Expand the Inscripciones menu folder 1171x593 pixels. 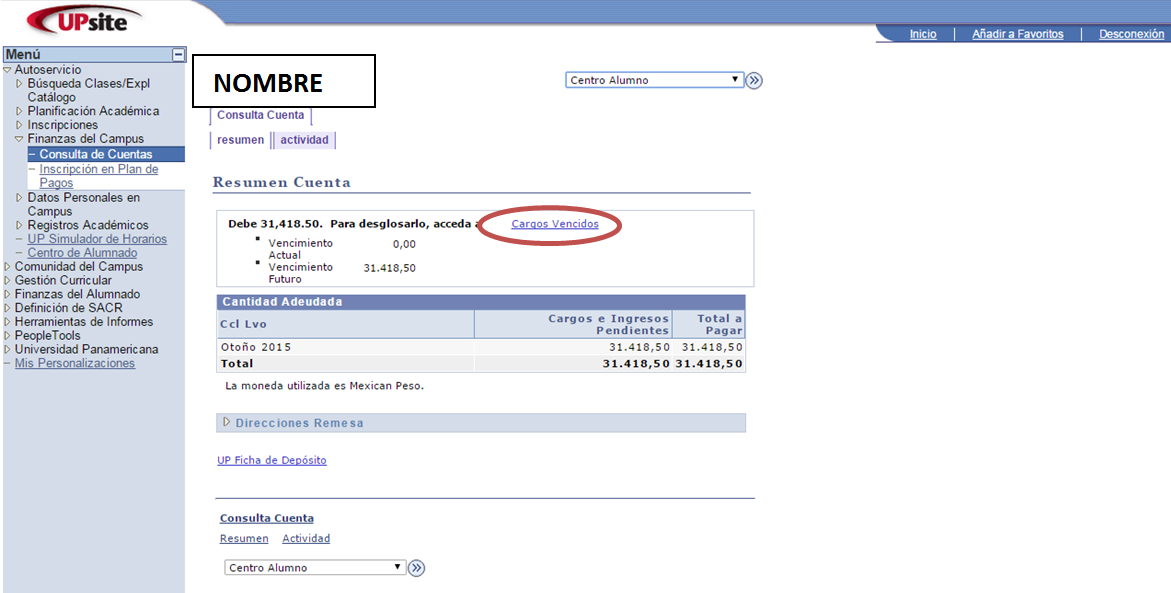point(19,125)
